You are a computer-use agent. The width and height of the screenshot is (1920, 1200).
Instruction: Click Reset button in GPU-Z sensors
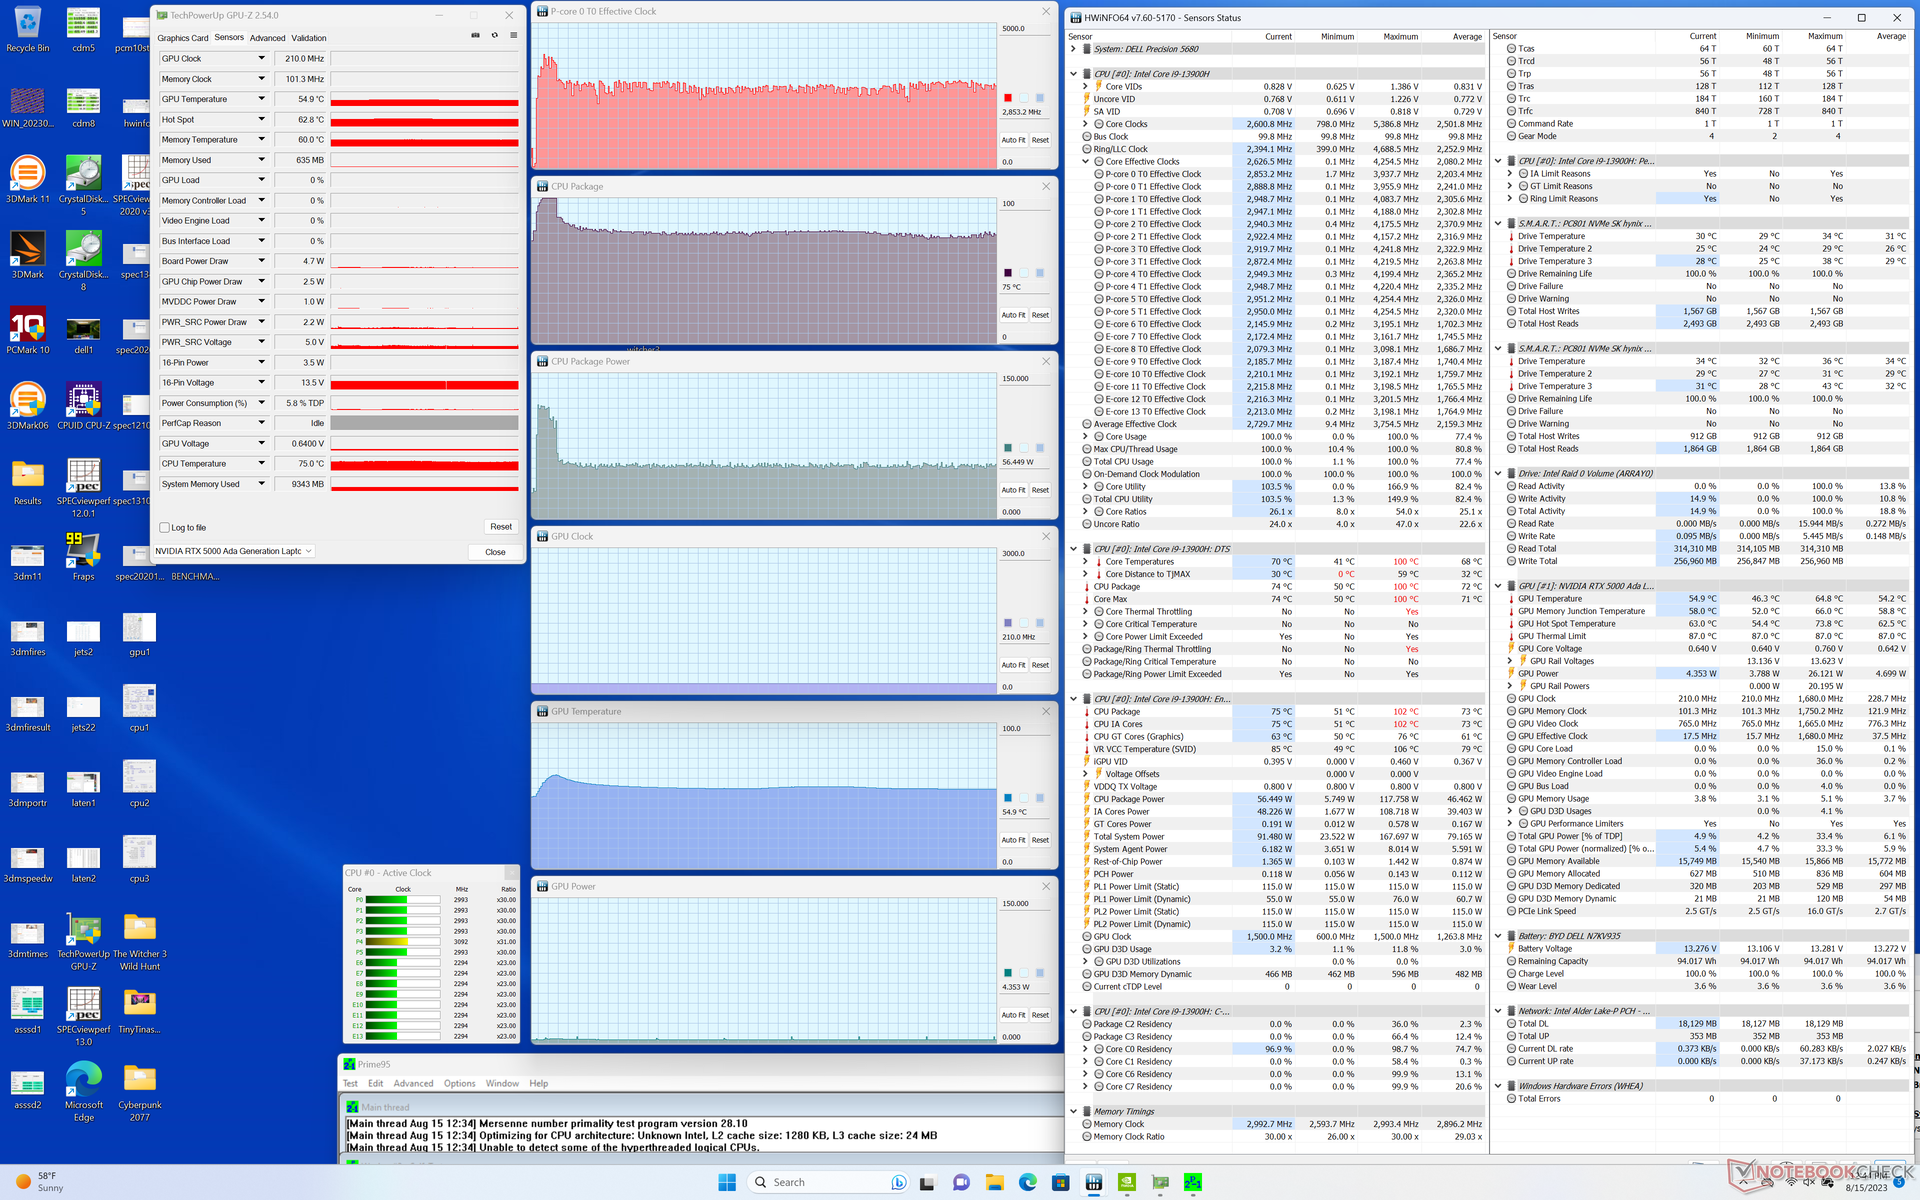(x=500, y=527)
